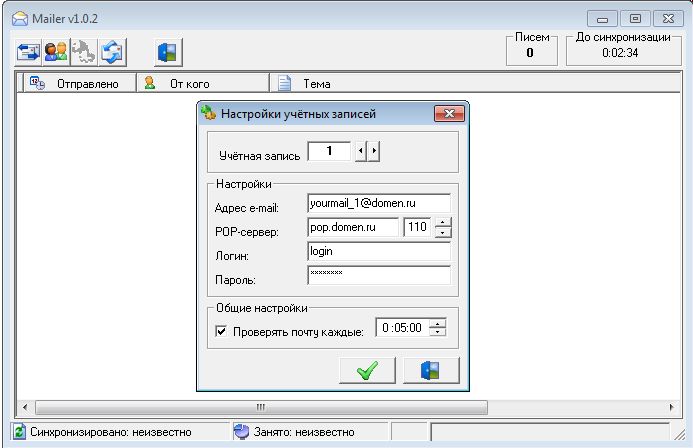693x448 pixels.
Task: Sort by the От кого column header
Action: pos(203,84)
